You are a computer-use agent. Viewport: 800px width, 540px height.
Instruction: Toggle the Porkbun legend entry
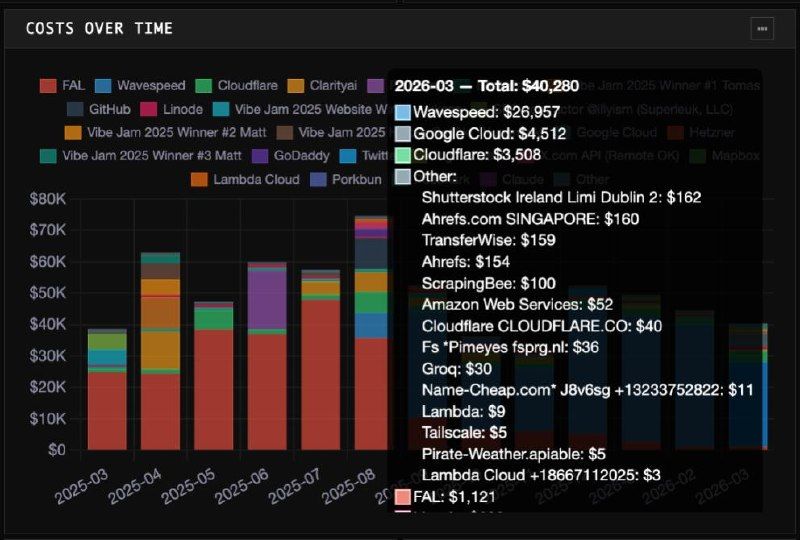[x=346, y=179]
